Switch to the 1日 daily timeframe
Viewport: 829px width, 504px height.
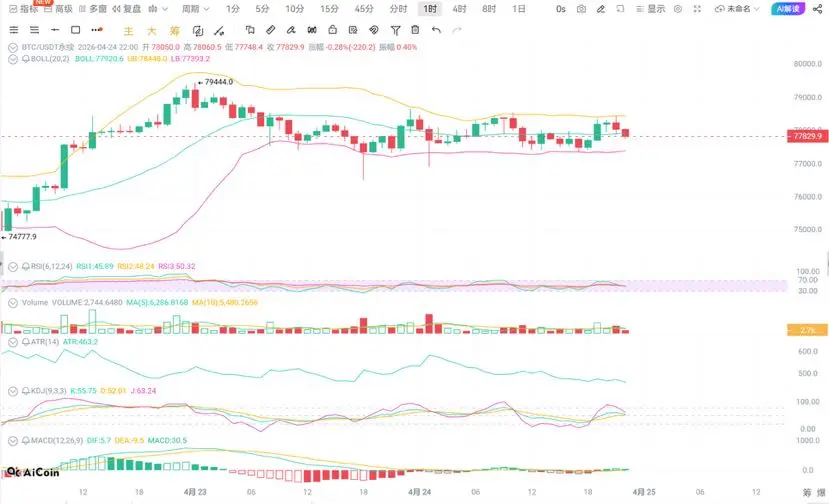[x=519, y=9]
